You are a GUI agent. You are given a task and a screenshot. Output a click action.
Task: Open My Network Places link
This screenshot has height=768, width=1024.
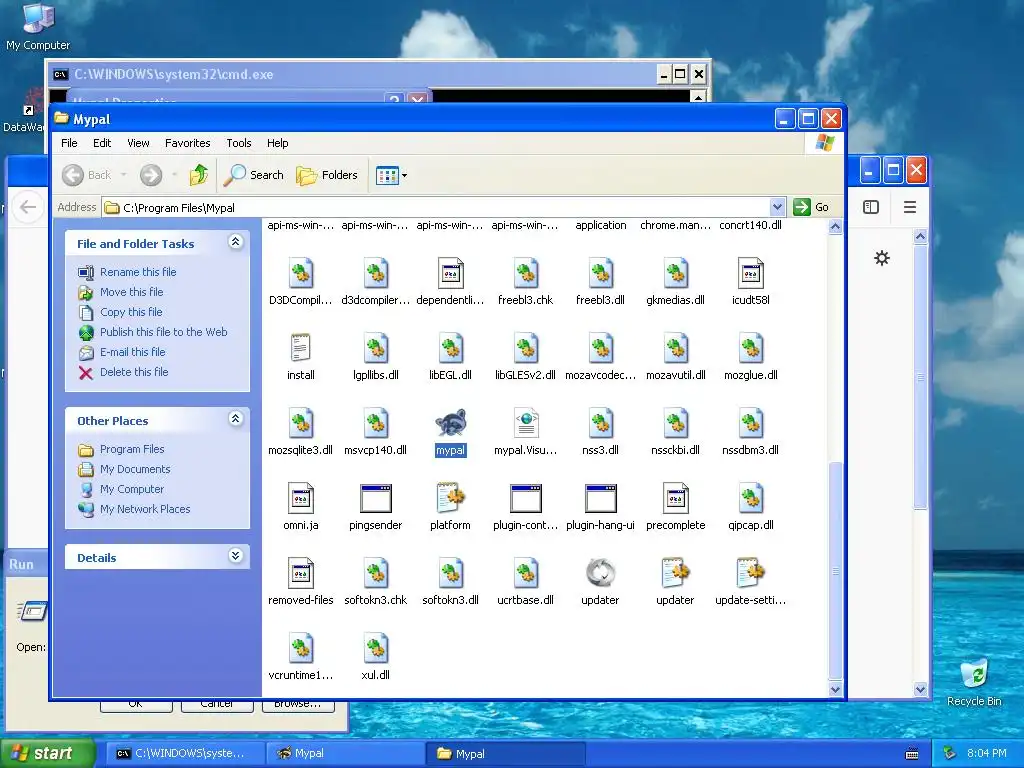(x=145, y=509)
